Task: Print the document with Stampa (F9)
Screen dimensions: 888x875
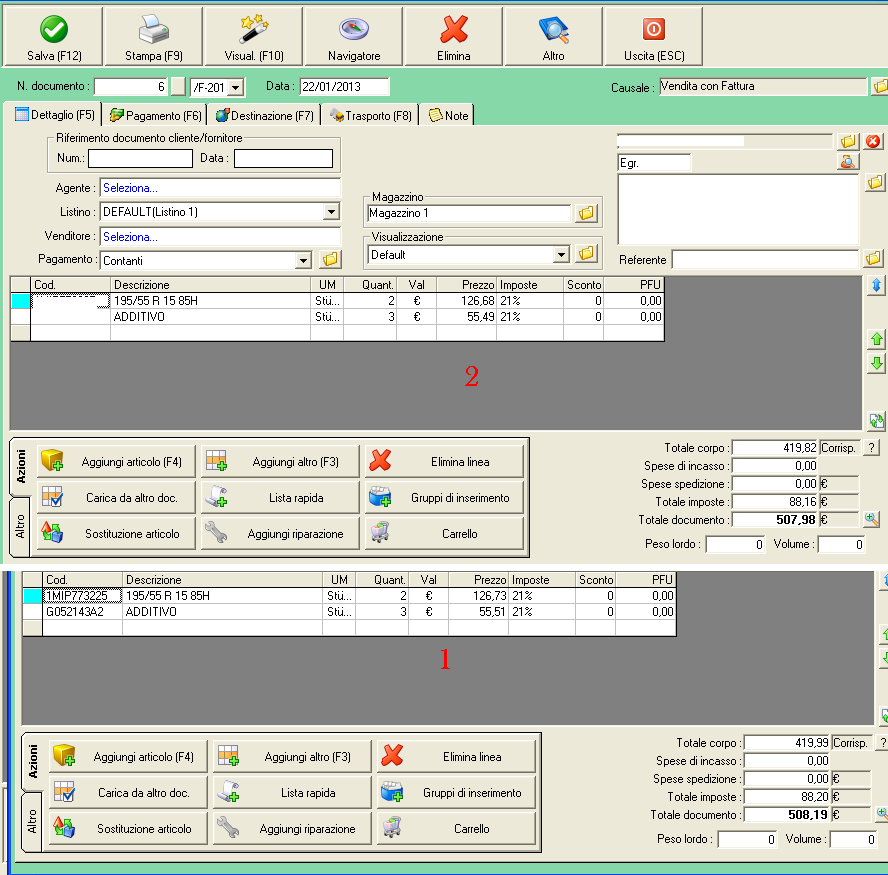Action: point(153,37)
